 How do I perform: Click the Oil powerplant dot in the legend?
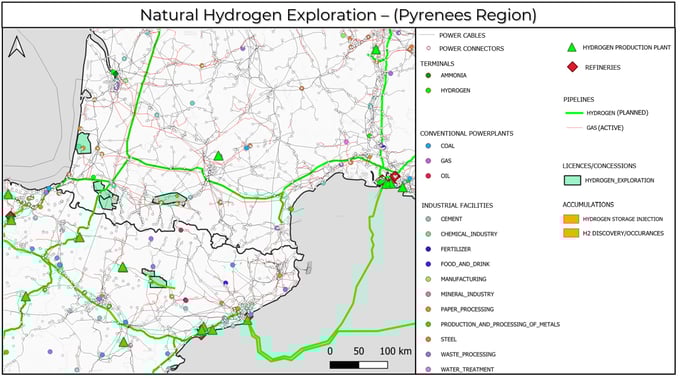click(x=428, y=176)
